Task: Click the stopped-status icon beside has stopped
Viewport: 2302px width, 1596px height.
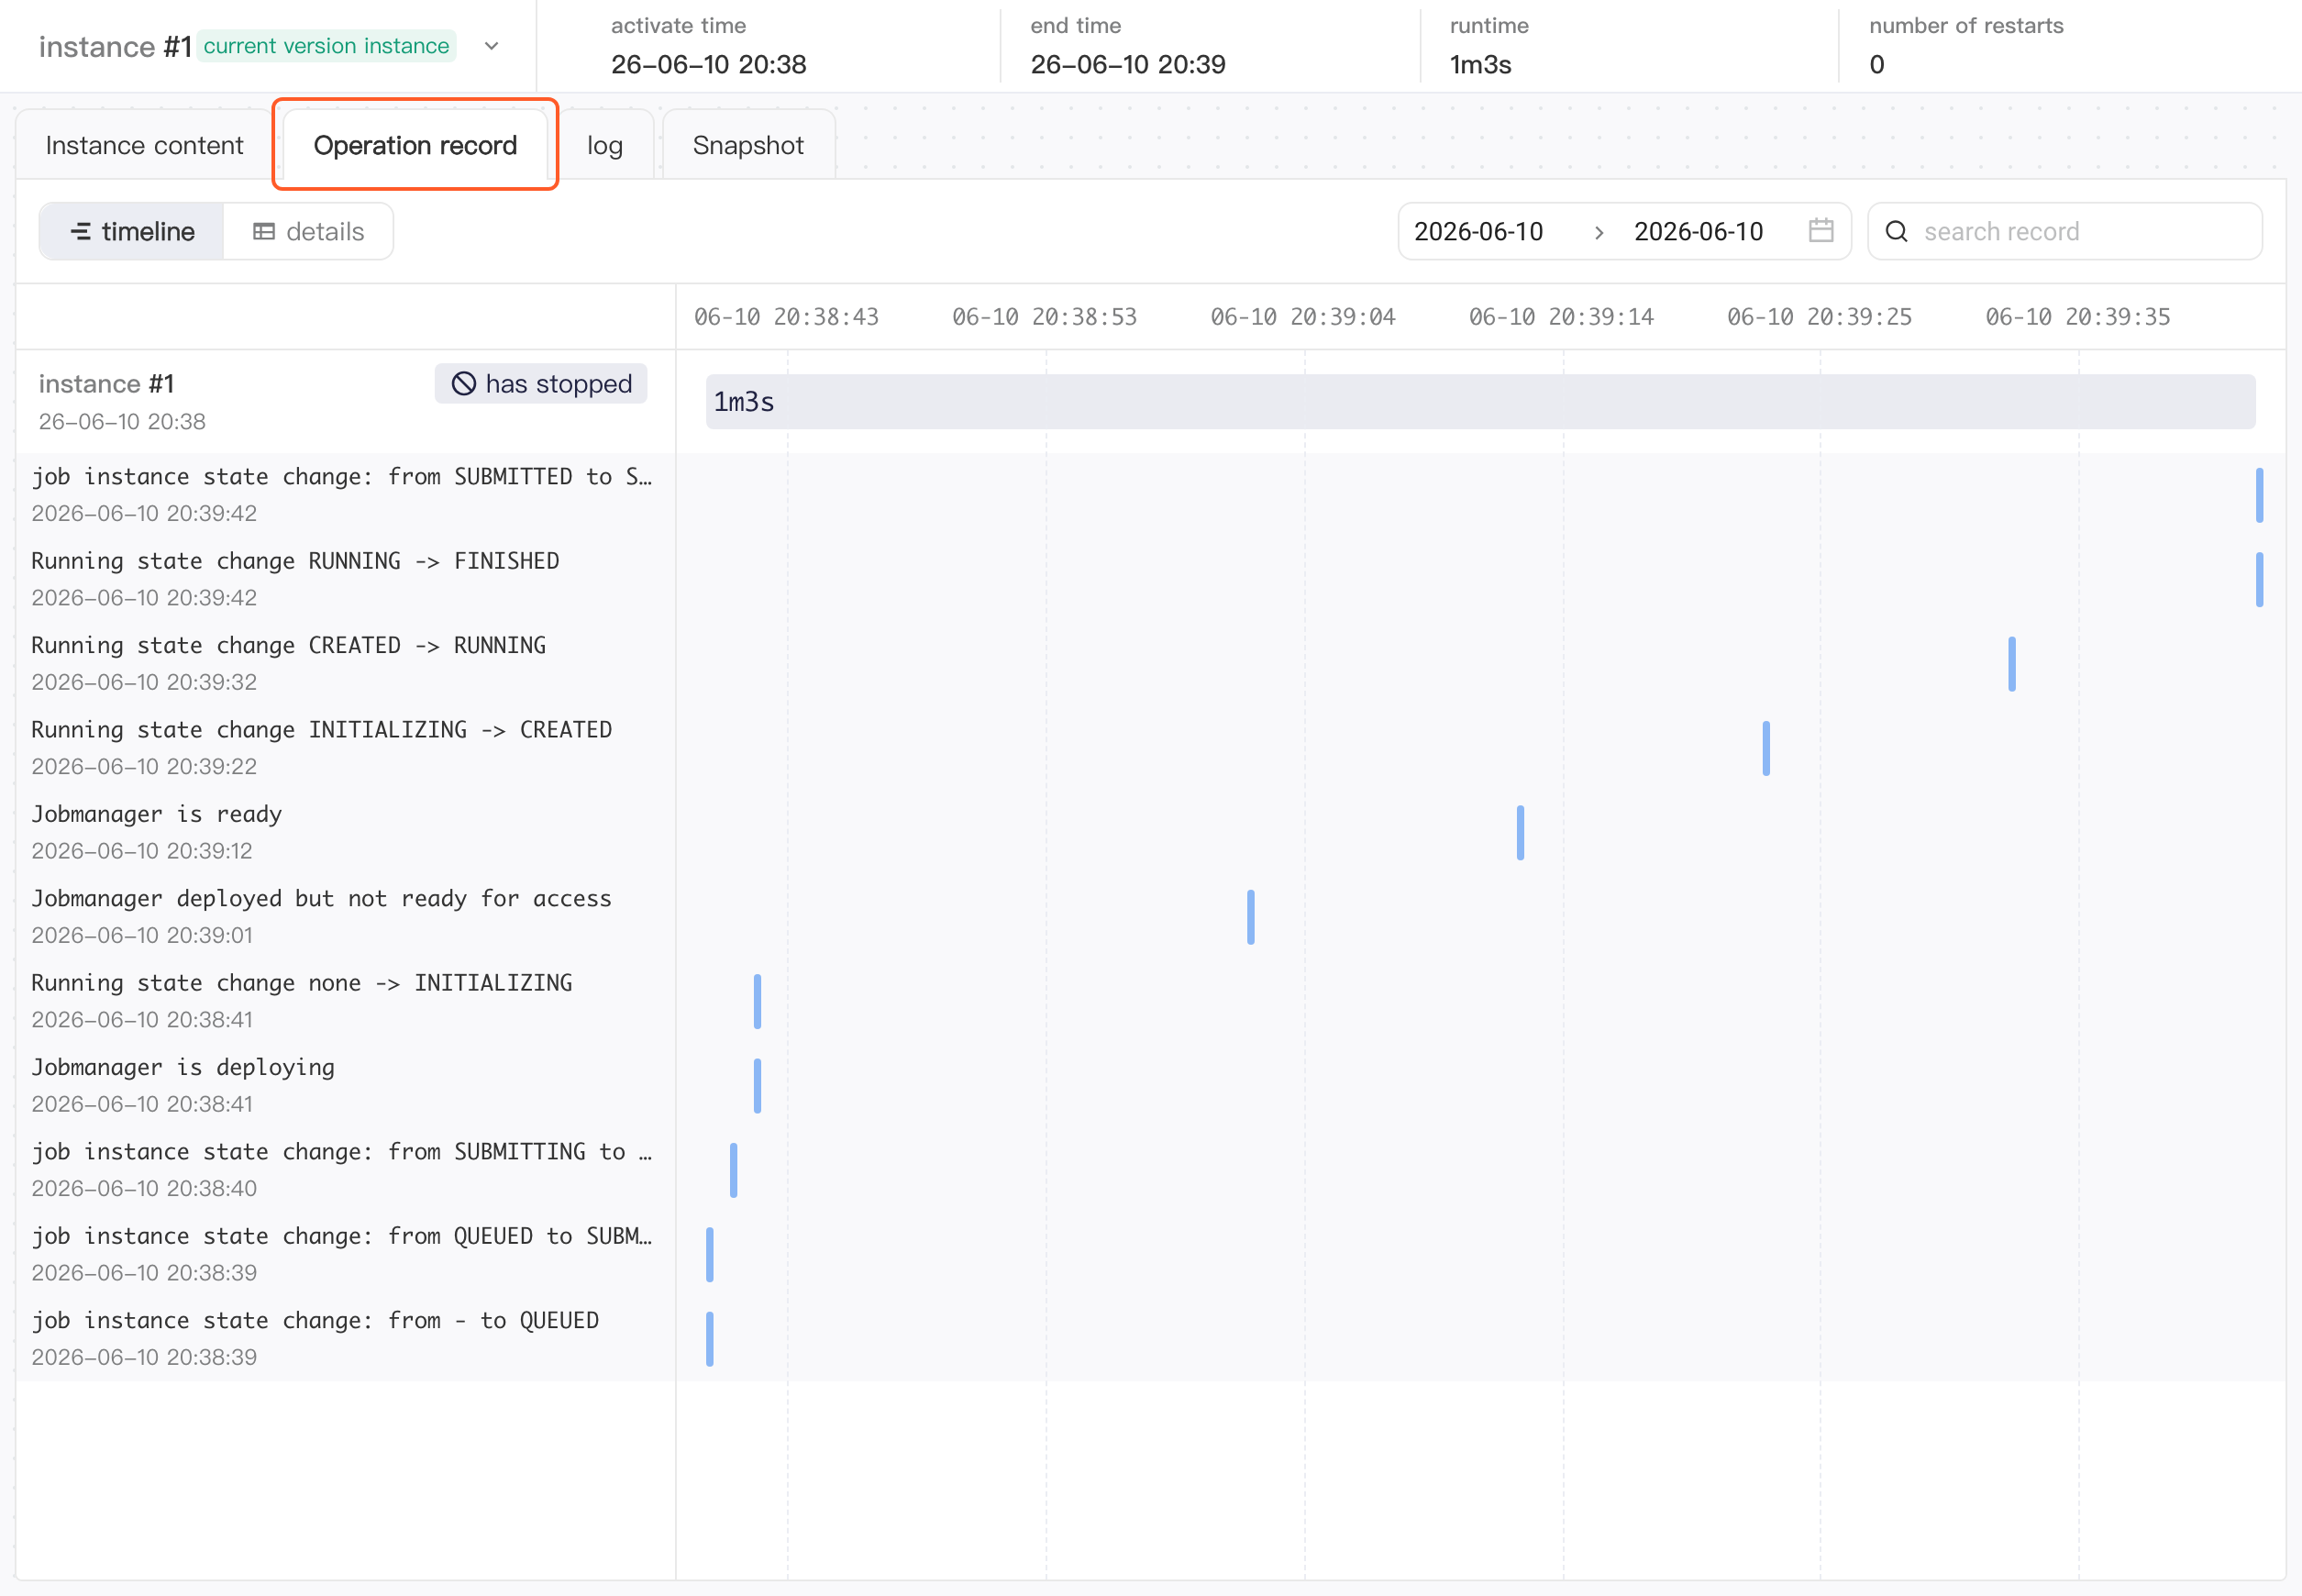Action: [464, 384]
